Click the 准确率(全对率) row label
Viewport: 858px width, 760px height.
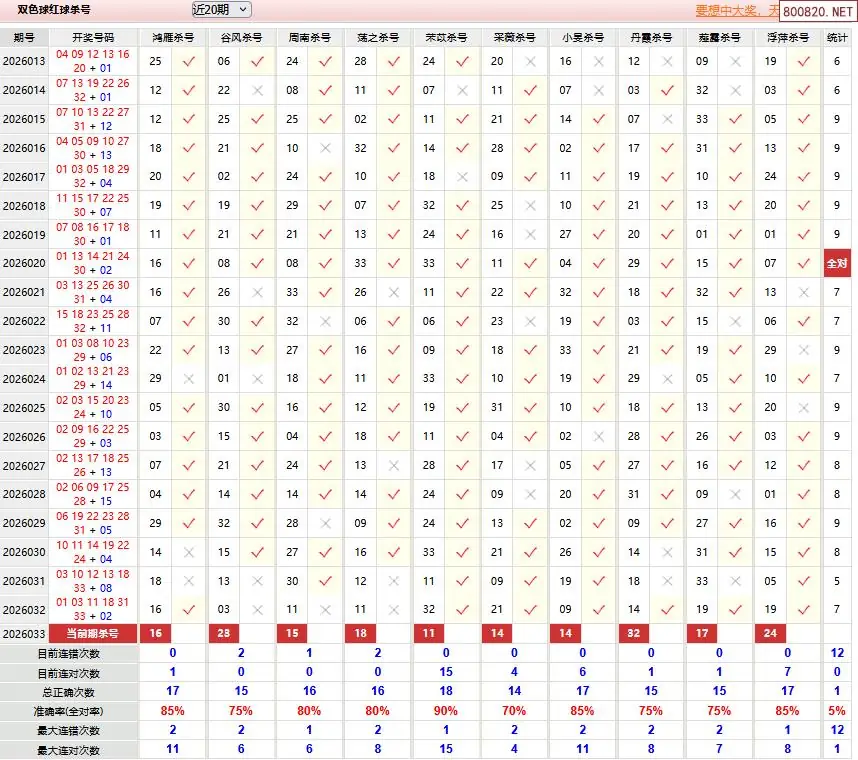69,711
